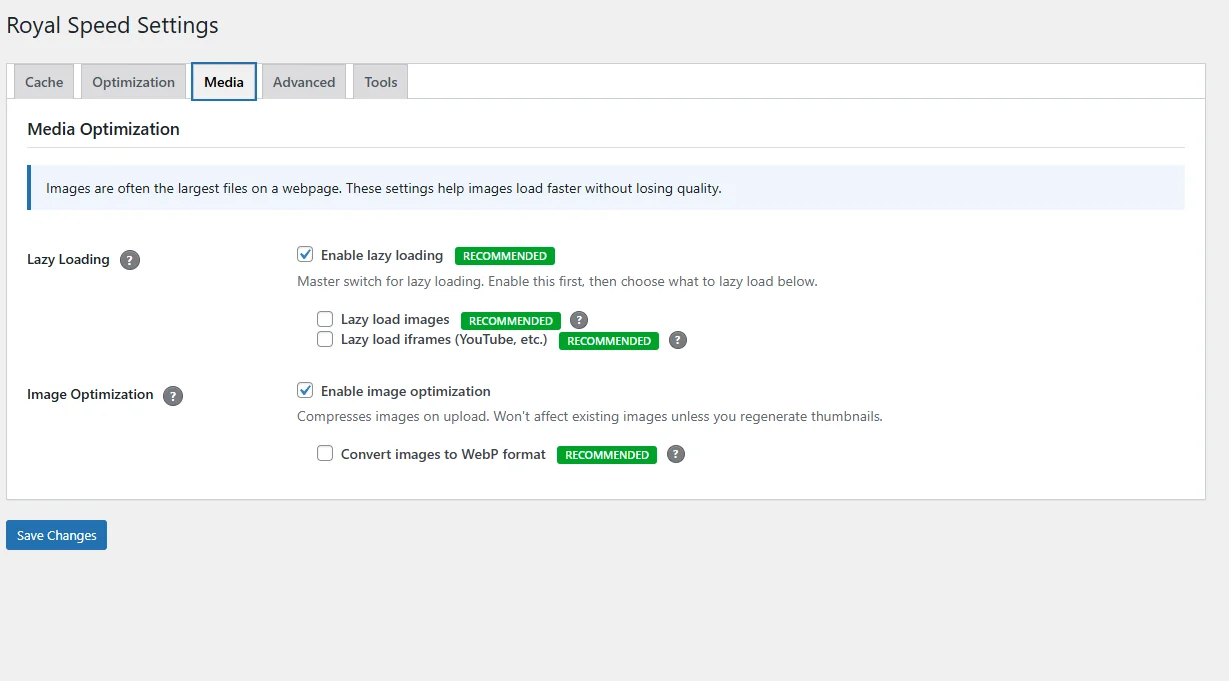Screen dimensions: 1229x681
Task: Click the RECOMMENDED badge near WebP conversion
Action: point(606,454)
